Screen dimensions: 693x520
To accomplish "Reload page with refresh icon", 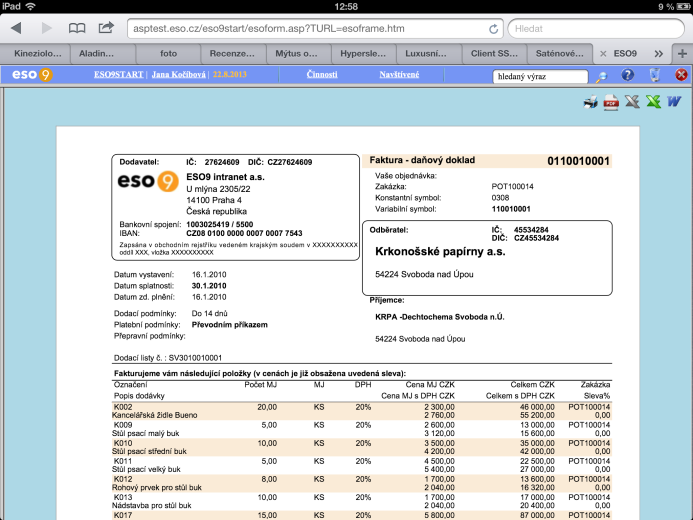I will (x=493, y=29).
